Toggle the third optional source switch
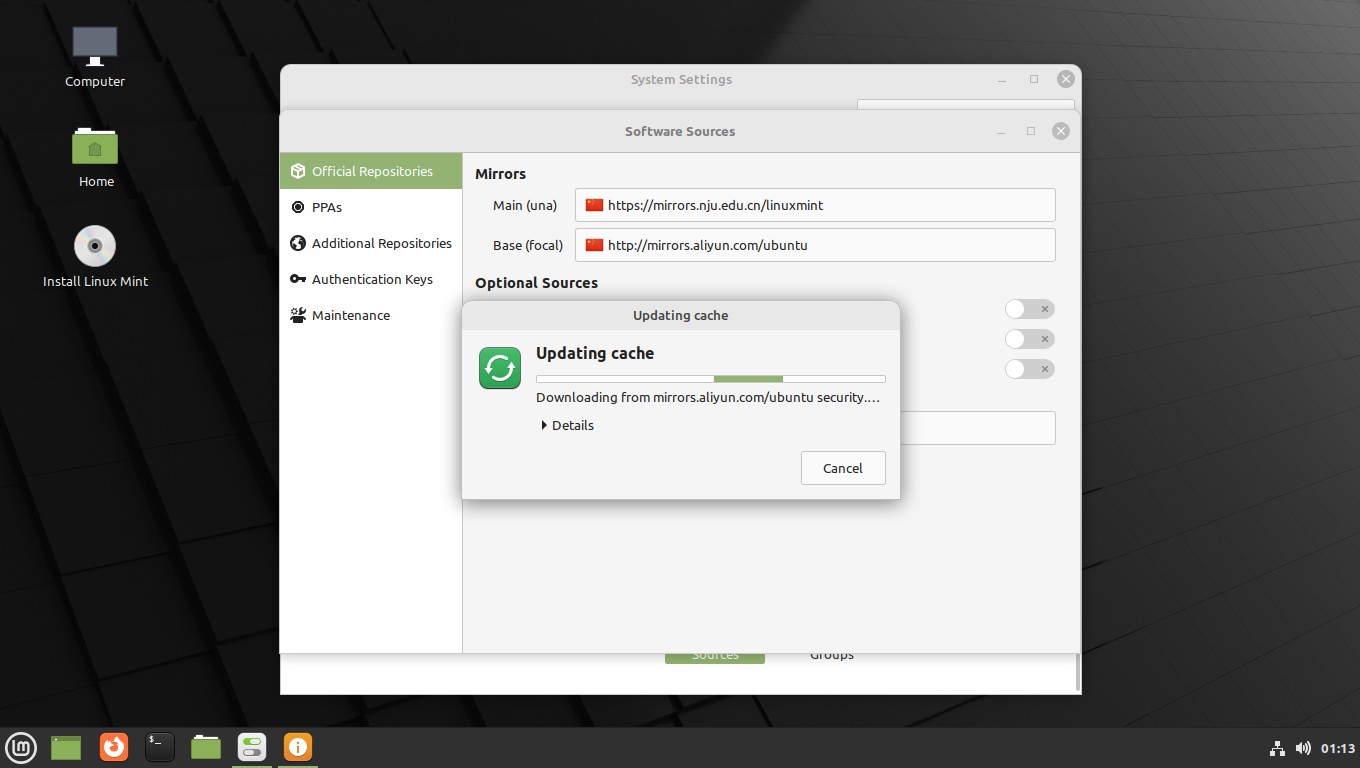Screen dimensions: 1360x768 pos(1022,369)
